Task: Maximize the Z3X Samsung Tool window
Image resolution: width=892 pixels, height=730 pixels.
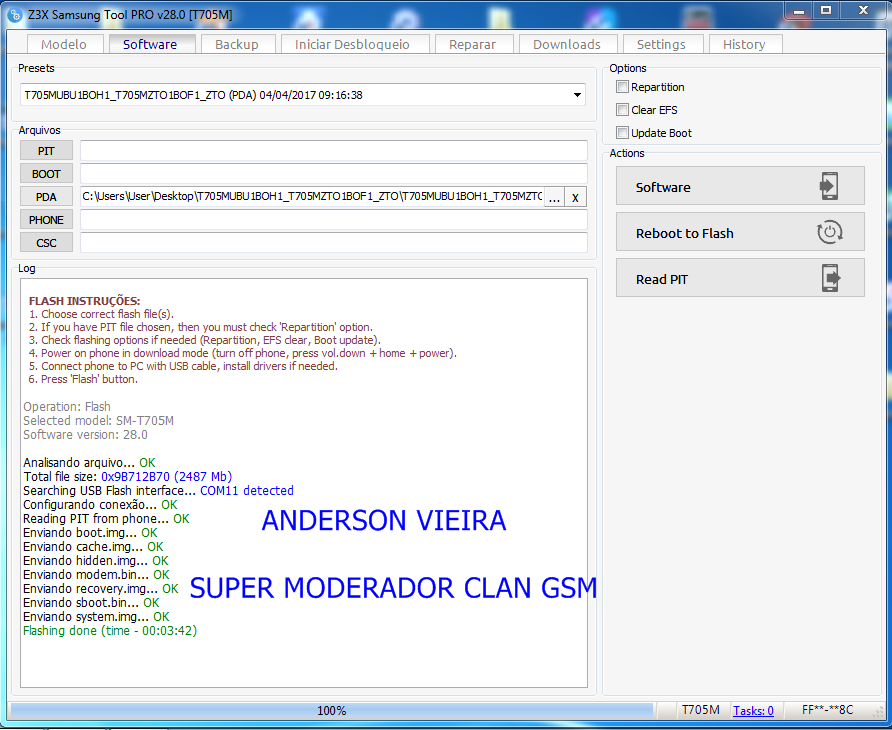Action: (x=825, y=11)
